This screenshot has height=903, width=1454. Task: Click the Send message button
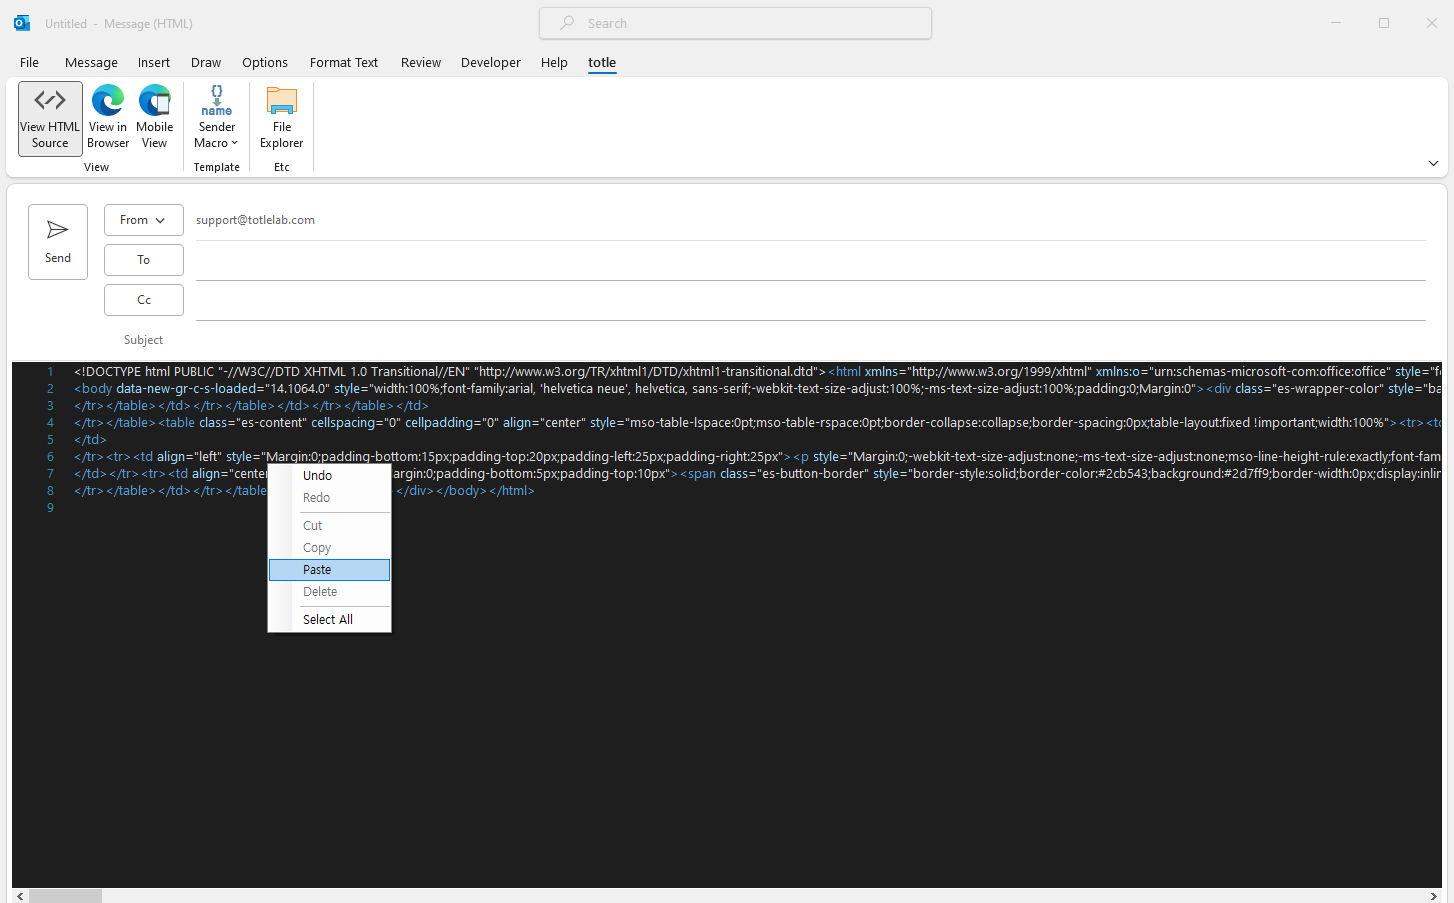click(58, 242)
